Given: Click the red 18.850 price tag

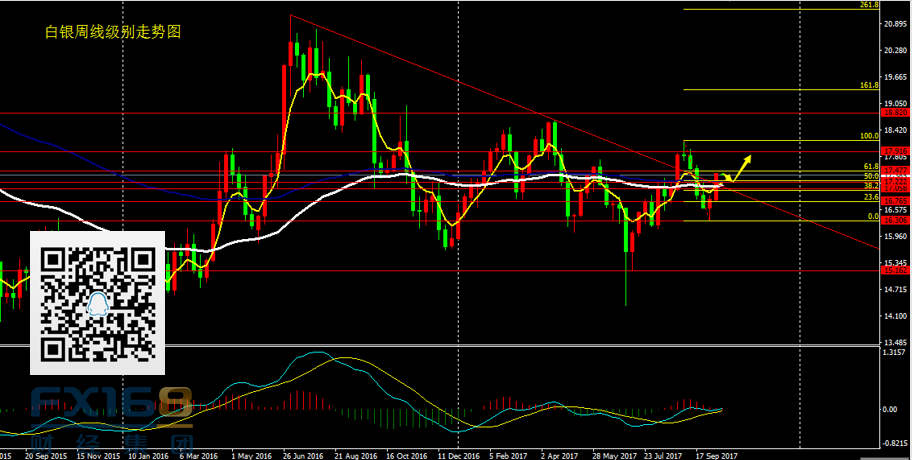Looking at the screenshot, I should click(895, 113).
